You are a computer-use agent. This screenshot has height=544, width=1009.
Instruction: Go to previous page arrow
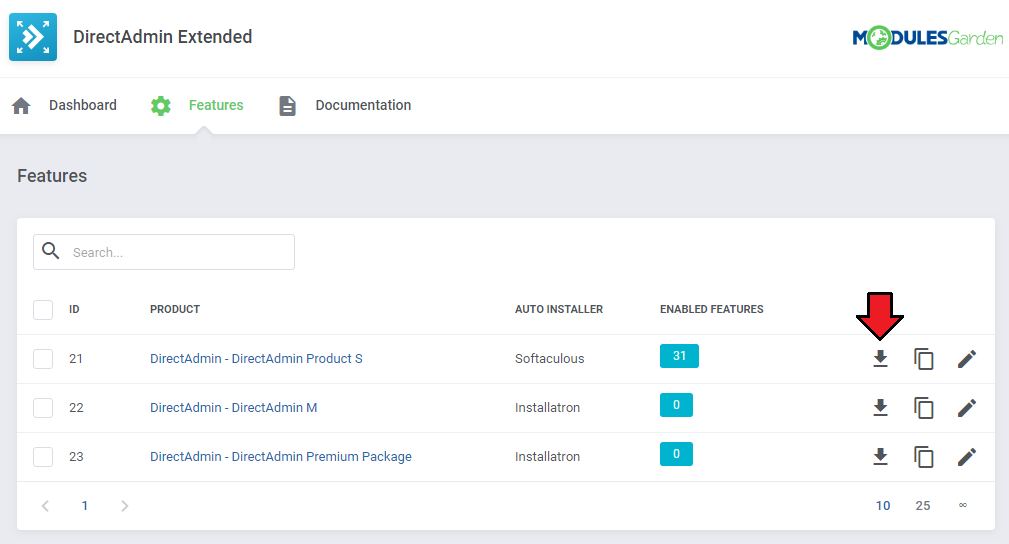45,506
